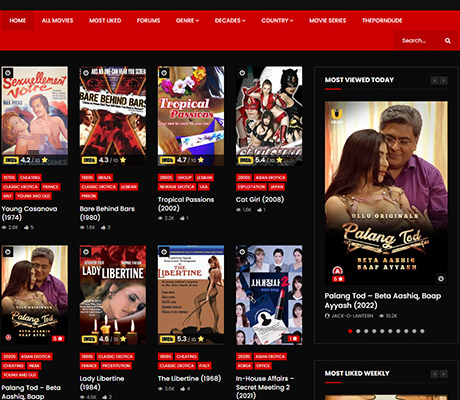The image size is (460, 400).
Task: Click watch-later icon on Lady Libertine poster
Action: (86, 252)
